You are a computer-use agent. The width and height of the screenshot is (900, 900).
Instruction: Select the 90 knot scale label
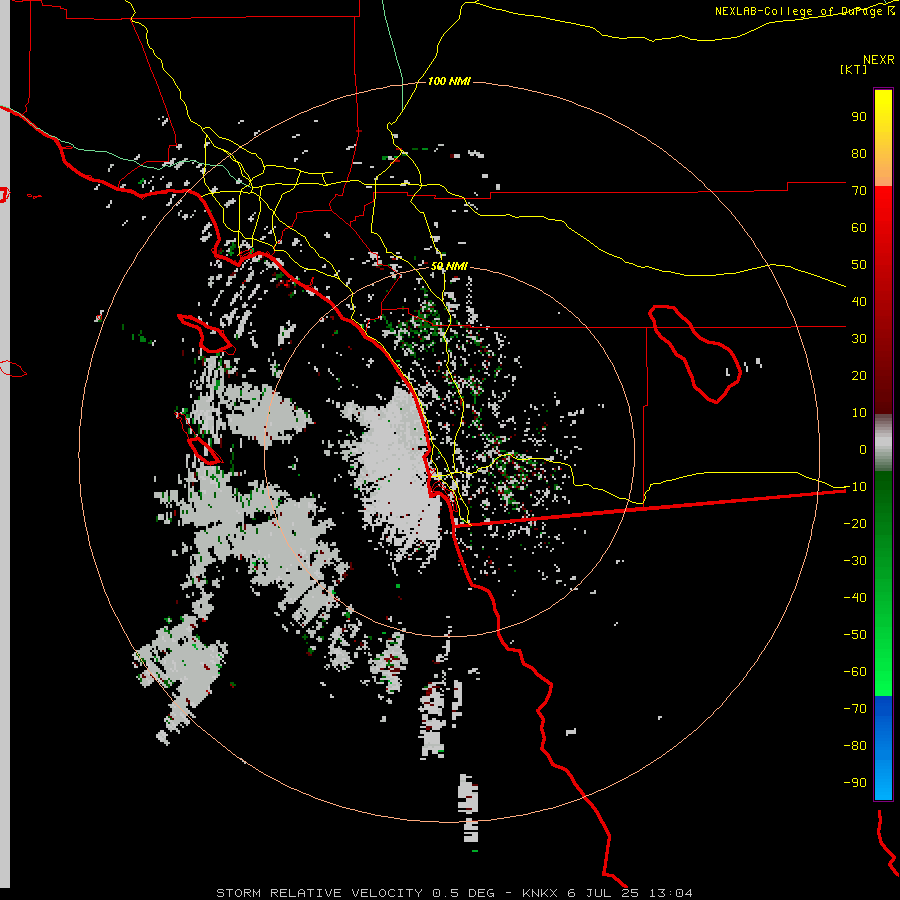click(x=859, y=117)
